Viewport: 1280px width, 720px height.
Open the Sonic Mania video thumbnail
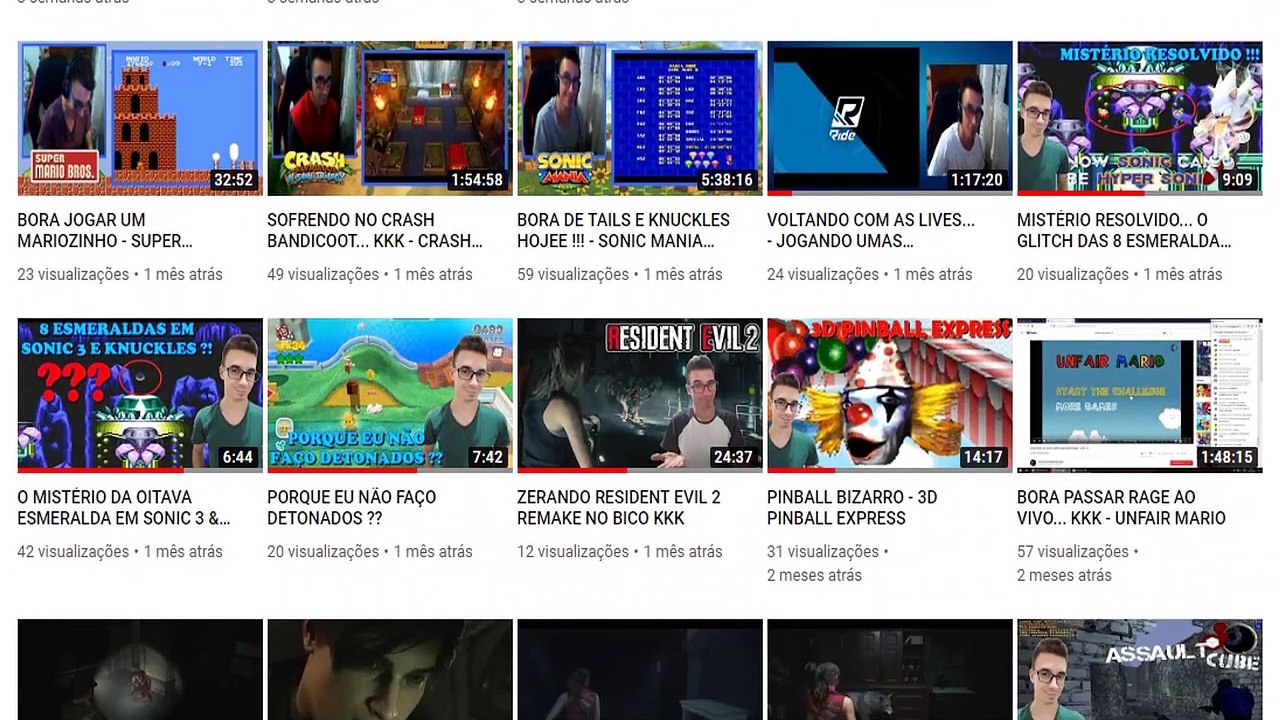640,118
